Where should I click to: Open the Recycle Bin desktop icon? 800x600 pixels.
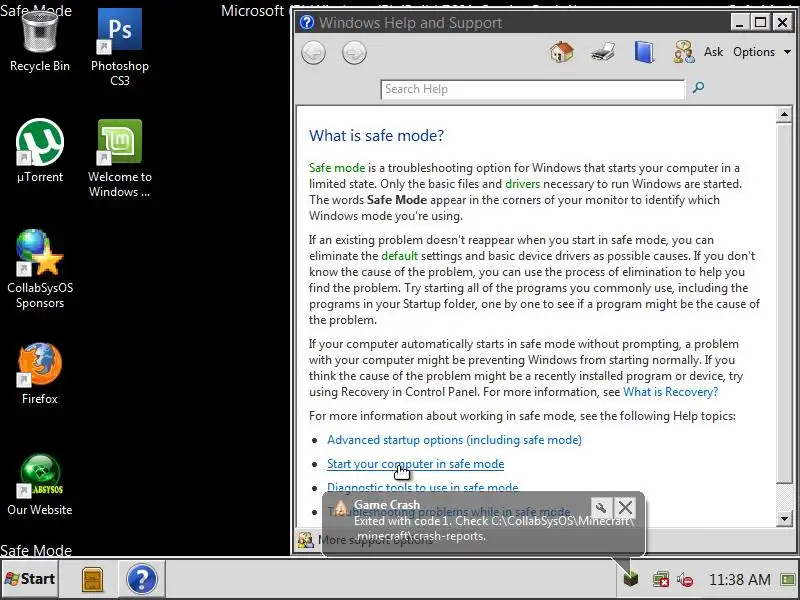coord(39,41)
